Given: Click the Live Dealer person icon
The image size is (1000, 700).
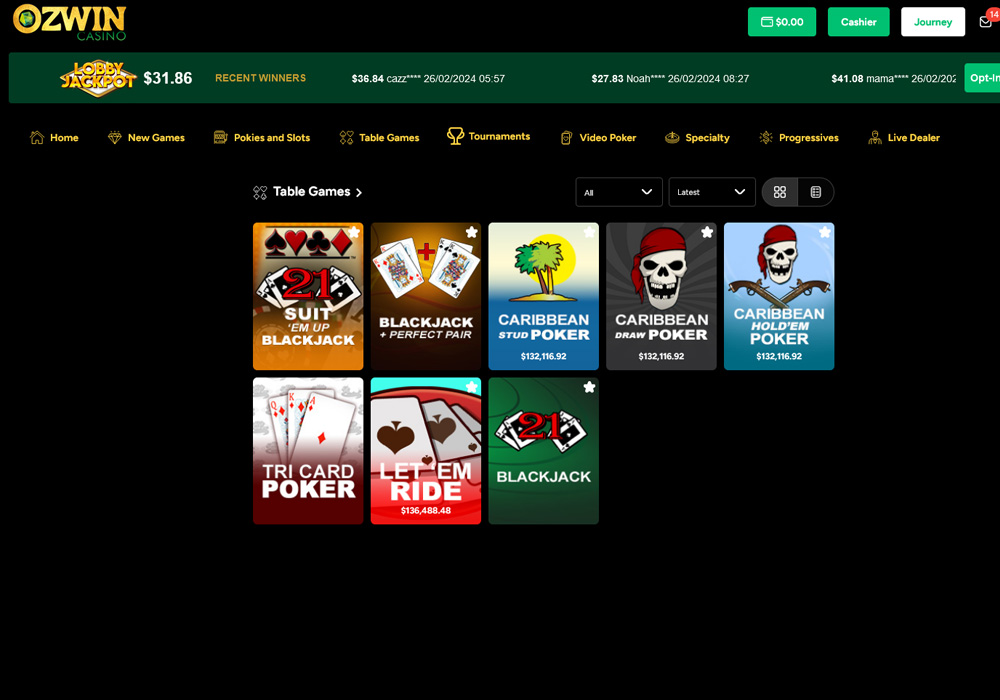Looking at the screenshot, I should point(875,138).
